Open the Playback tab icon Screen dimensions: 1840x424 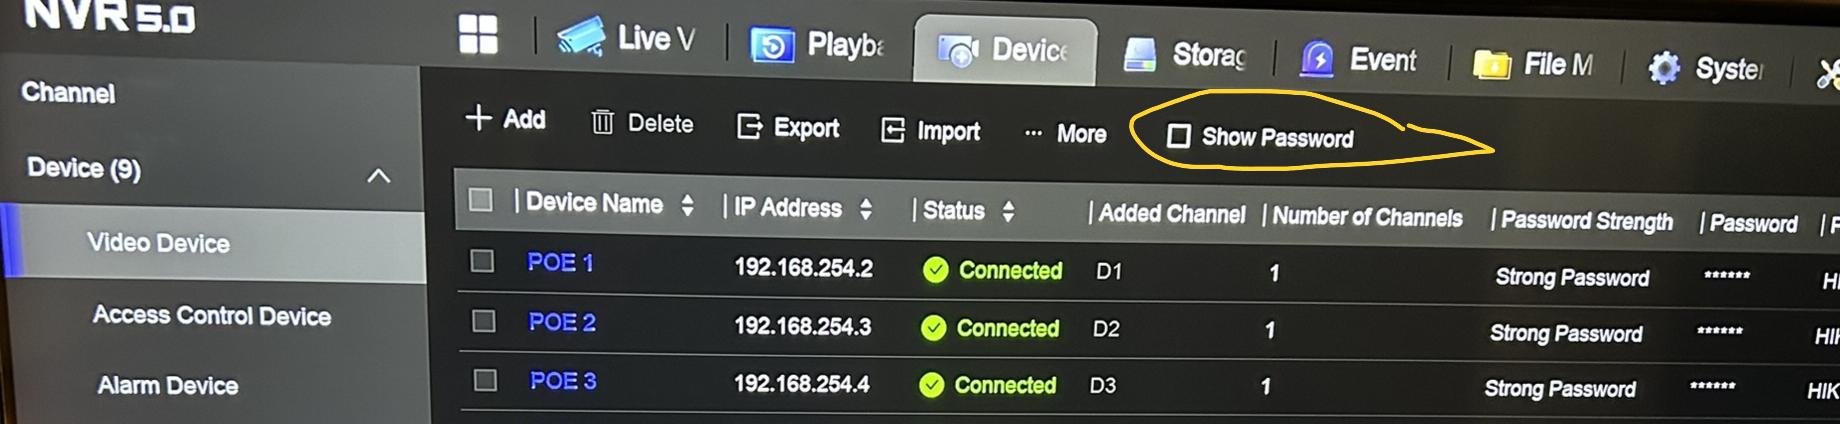click(x=772, y=45)
